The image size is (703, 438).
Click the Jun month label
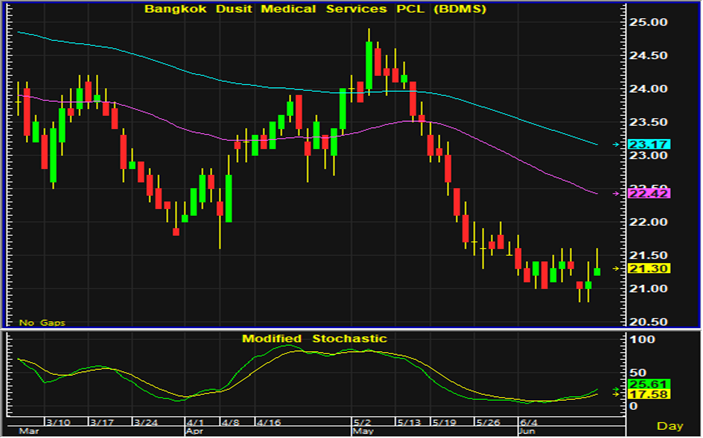coord(527,431)
